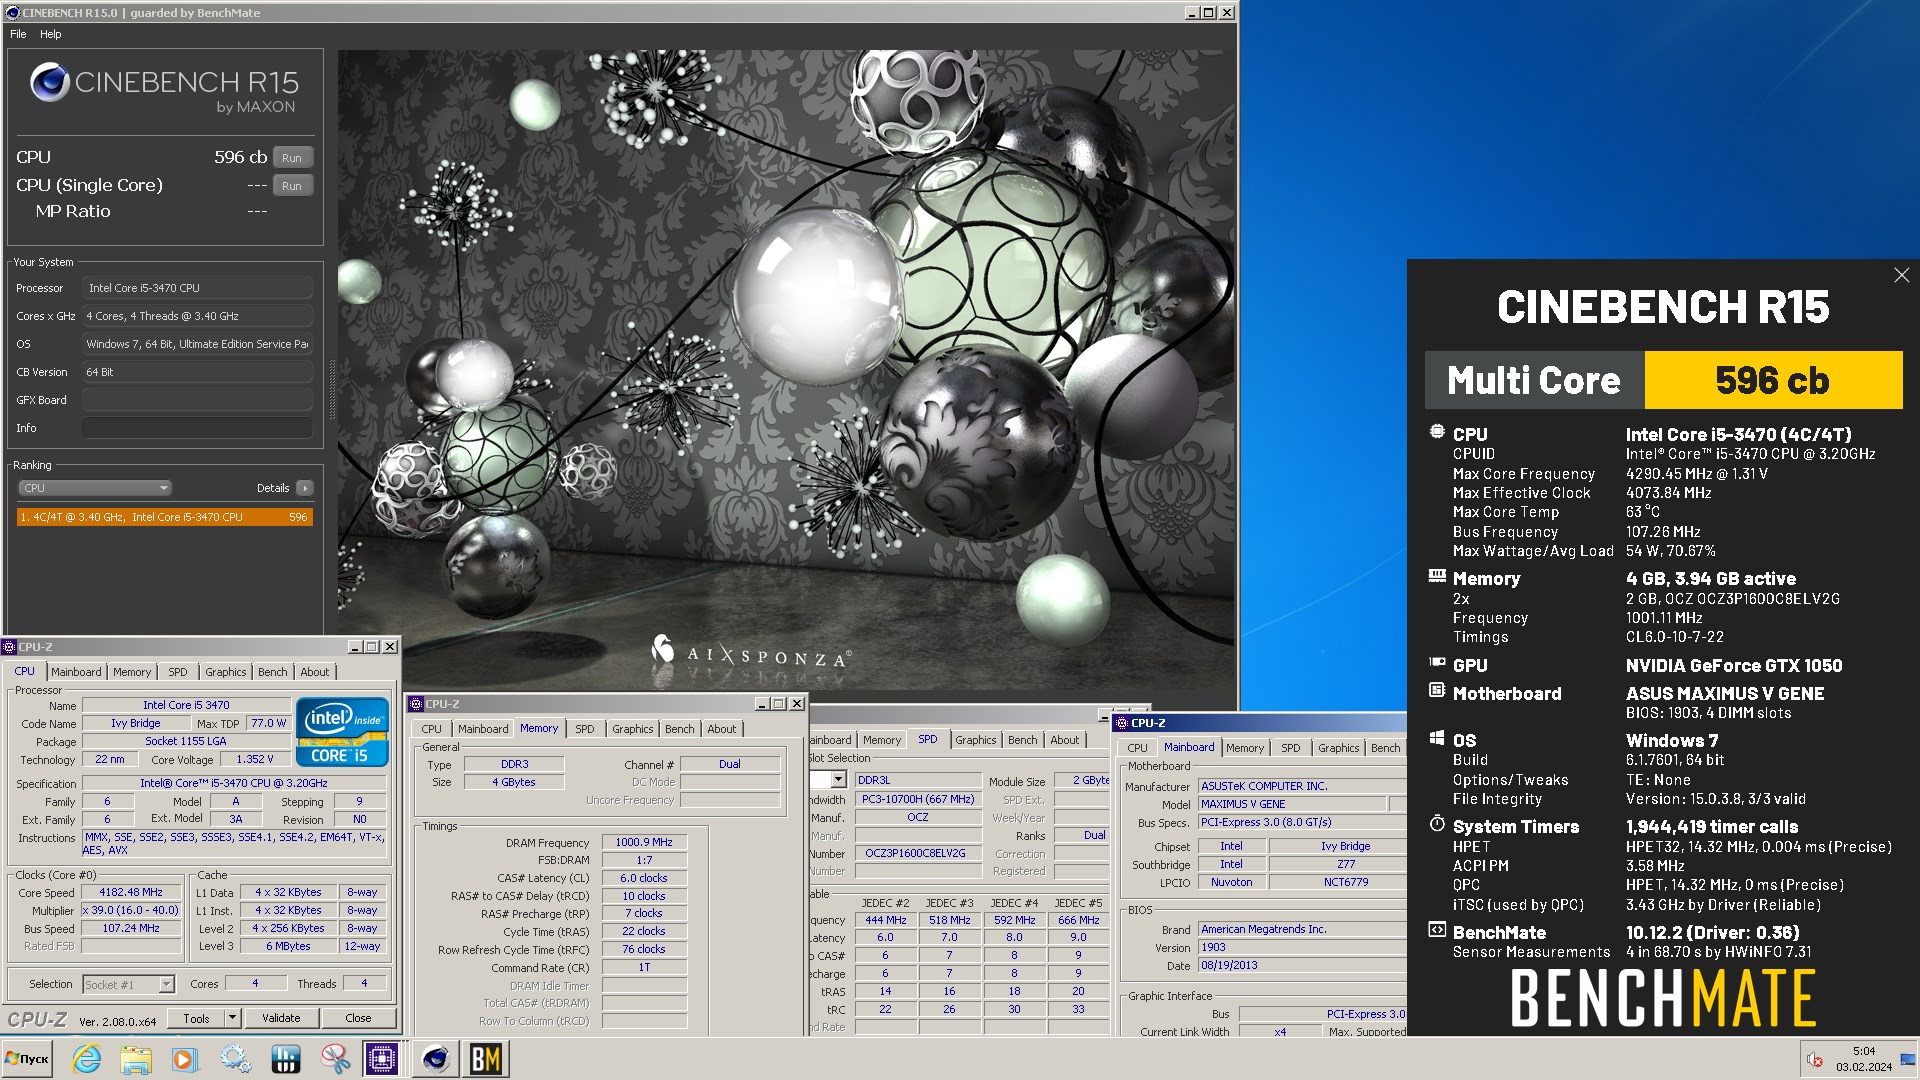Image resolution: width=1920 pixels, height=1080 pixels.
Task: Switch to CPU-Z via its purple taskbar icon
Action: tap(382, 1059)
